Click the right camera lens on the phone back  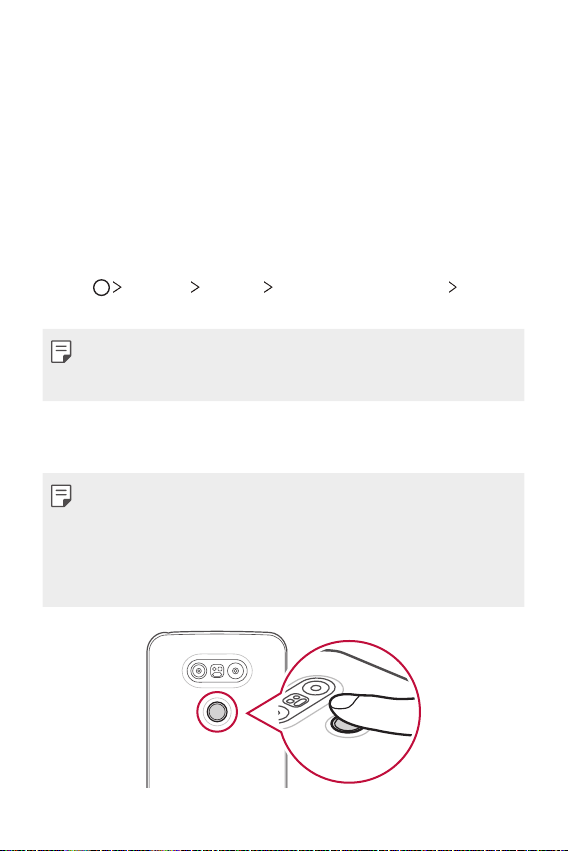coord(235,671)
